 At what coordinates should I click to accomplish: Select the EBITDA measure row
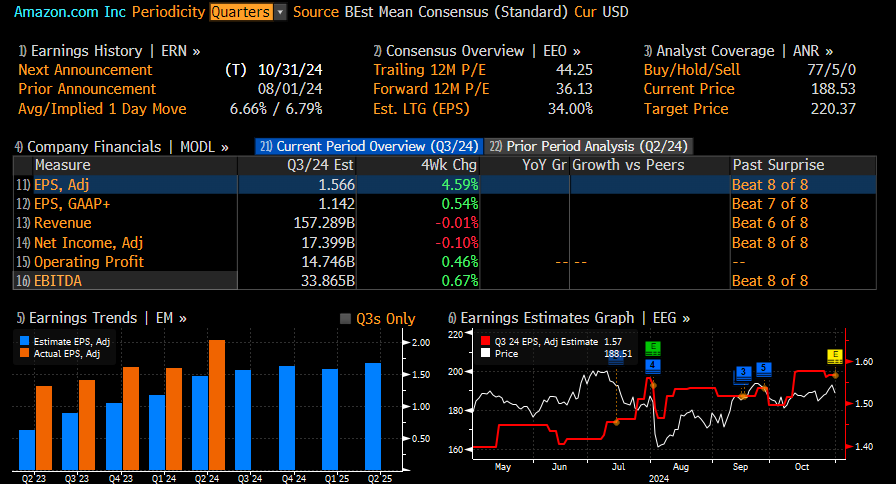[x=445, y=281]
